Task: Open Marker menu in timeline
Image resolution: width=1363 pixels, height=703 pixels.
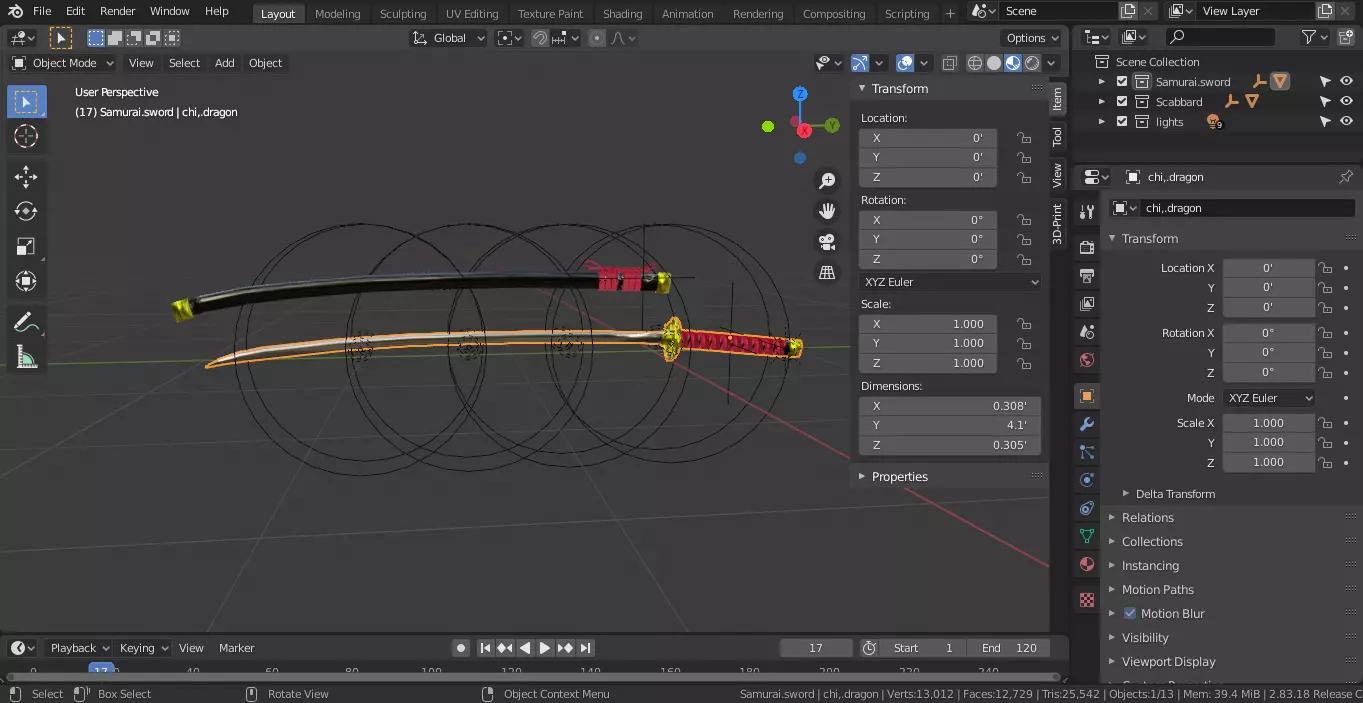Action: pyautogui.click(x=237, y=648)
